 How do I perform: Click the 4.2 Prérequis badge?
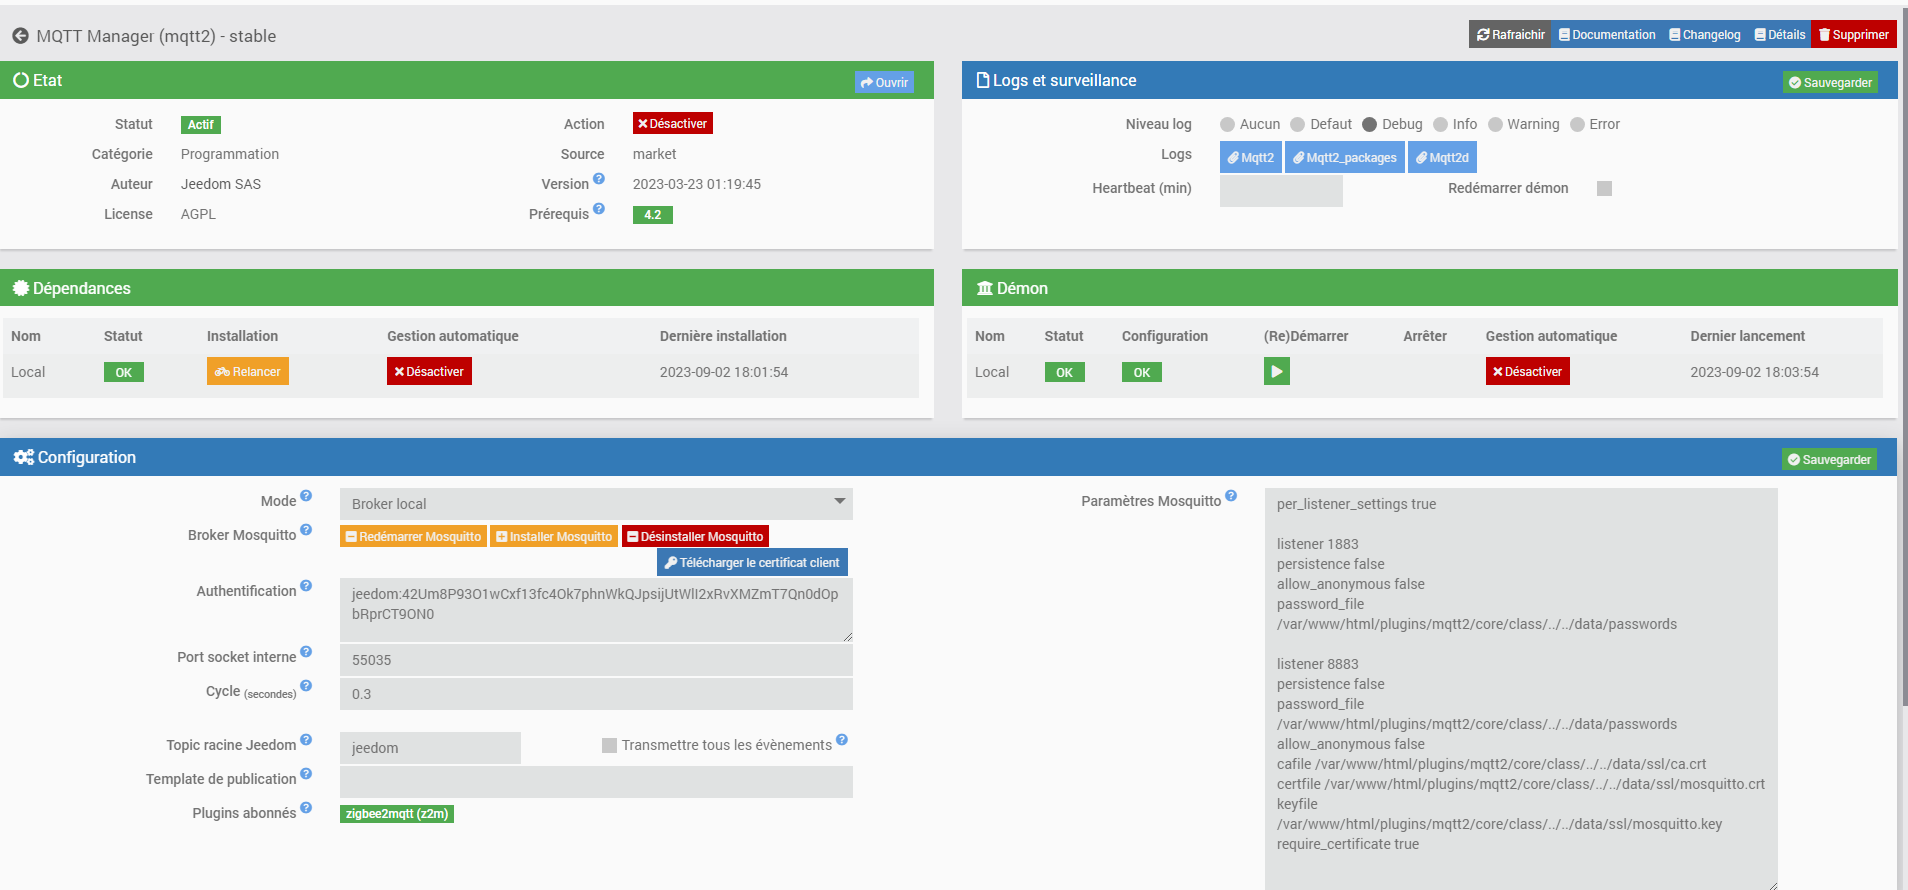point(652,215)
